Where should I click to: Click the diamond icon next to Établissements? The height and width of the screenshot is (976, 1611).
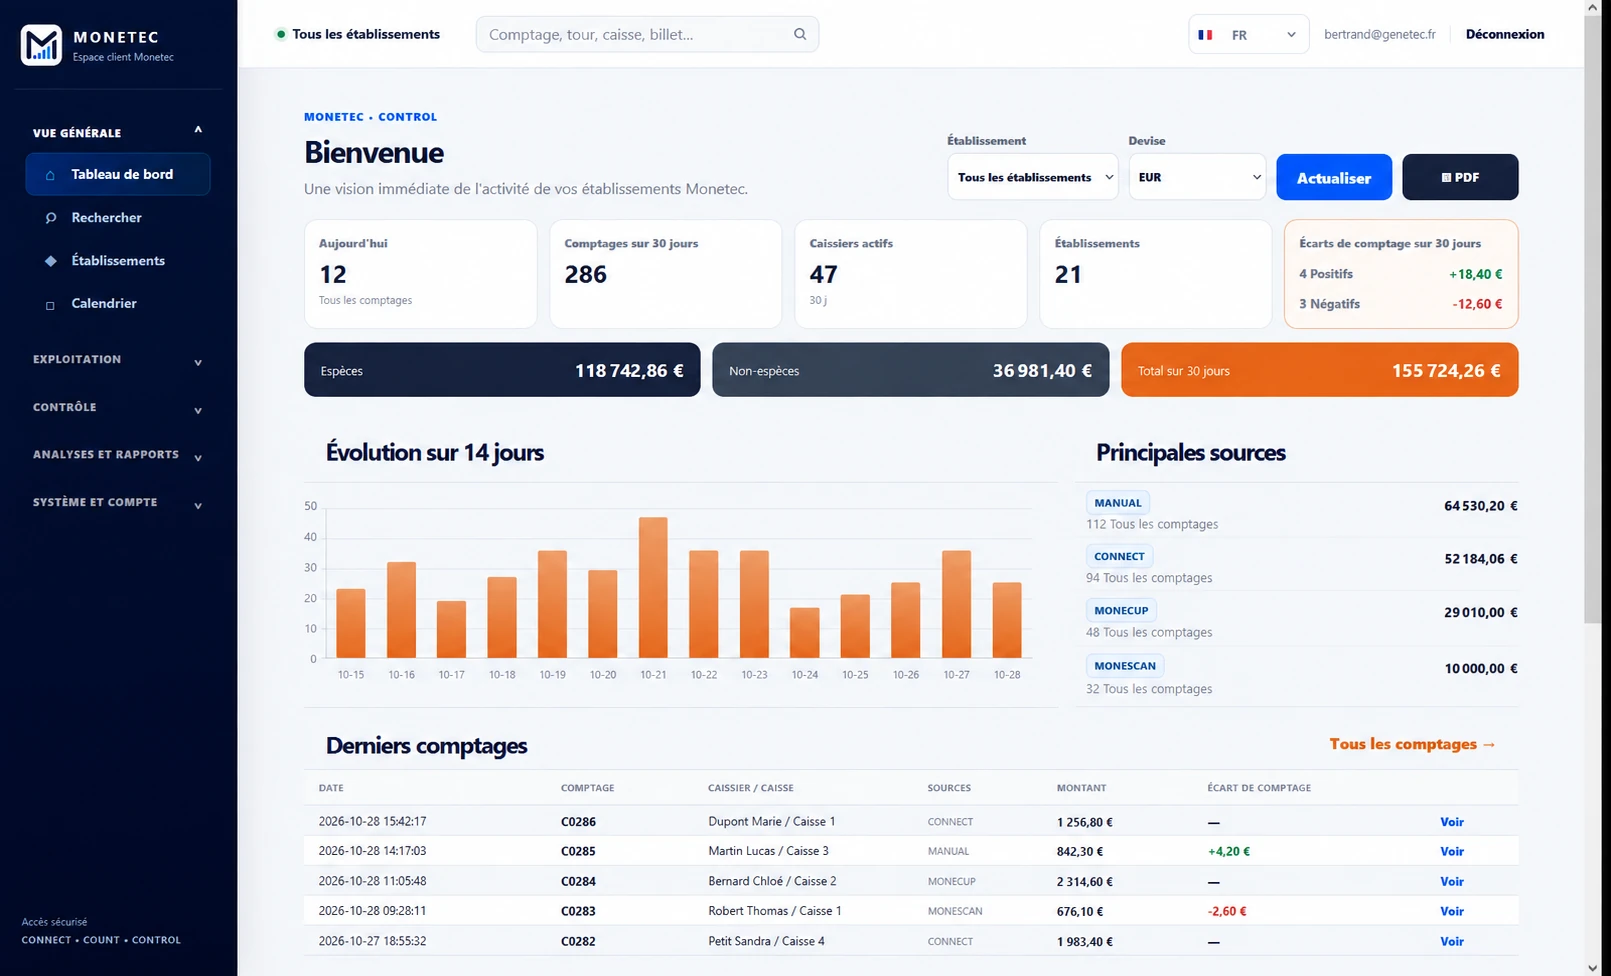(50, 261)
